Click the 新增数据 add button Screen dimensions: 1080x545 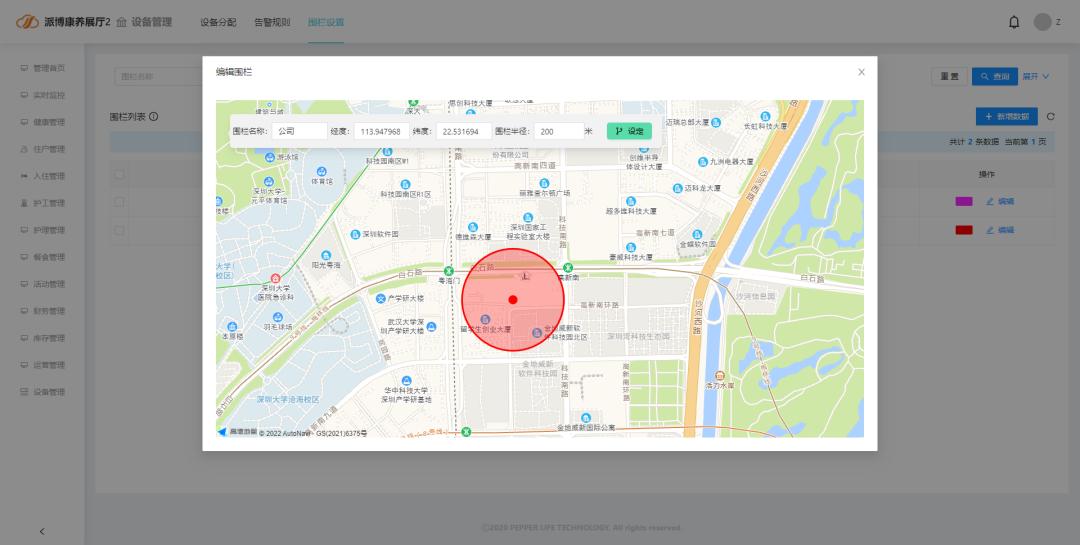[1007, 116]
